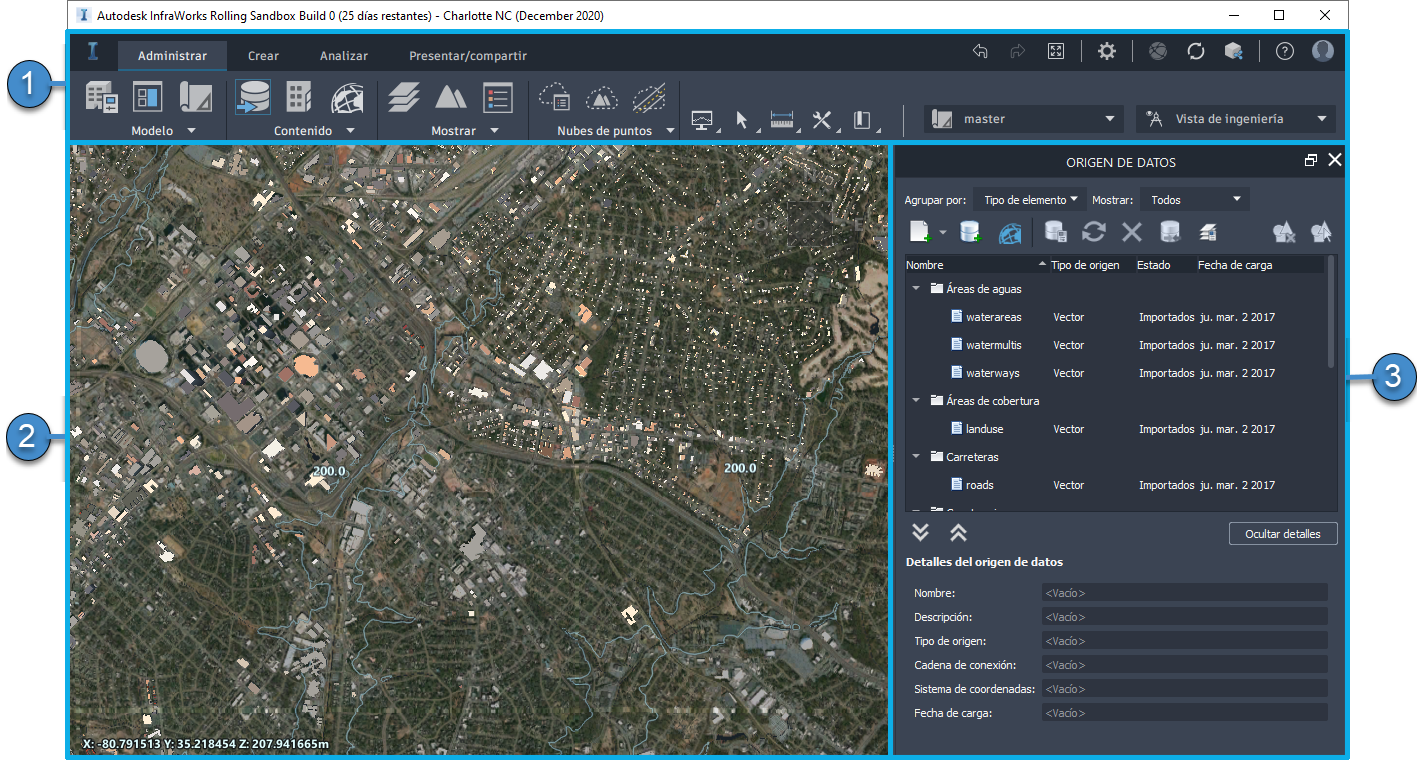Click the shared model cube icon
The width and height of the screenshot is (1417, 760).
(1234, 52)
